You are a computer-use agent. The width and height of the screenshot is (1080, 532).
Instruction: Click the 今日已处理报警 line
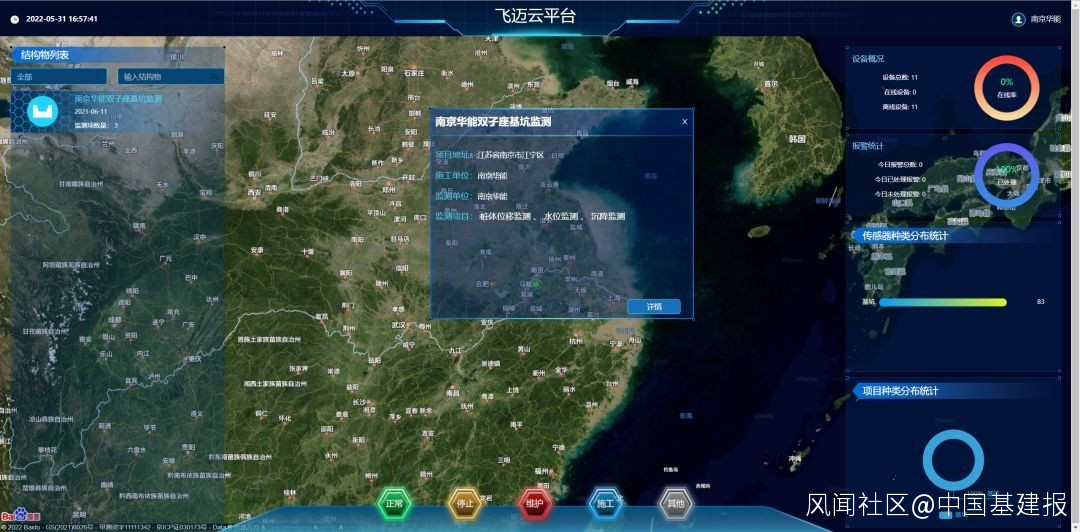899,180
